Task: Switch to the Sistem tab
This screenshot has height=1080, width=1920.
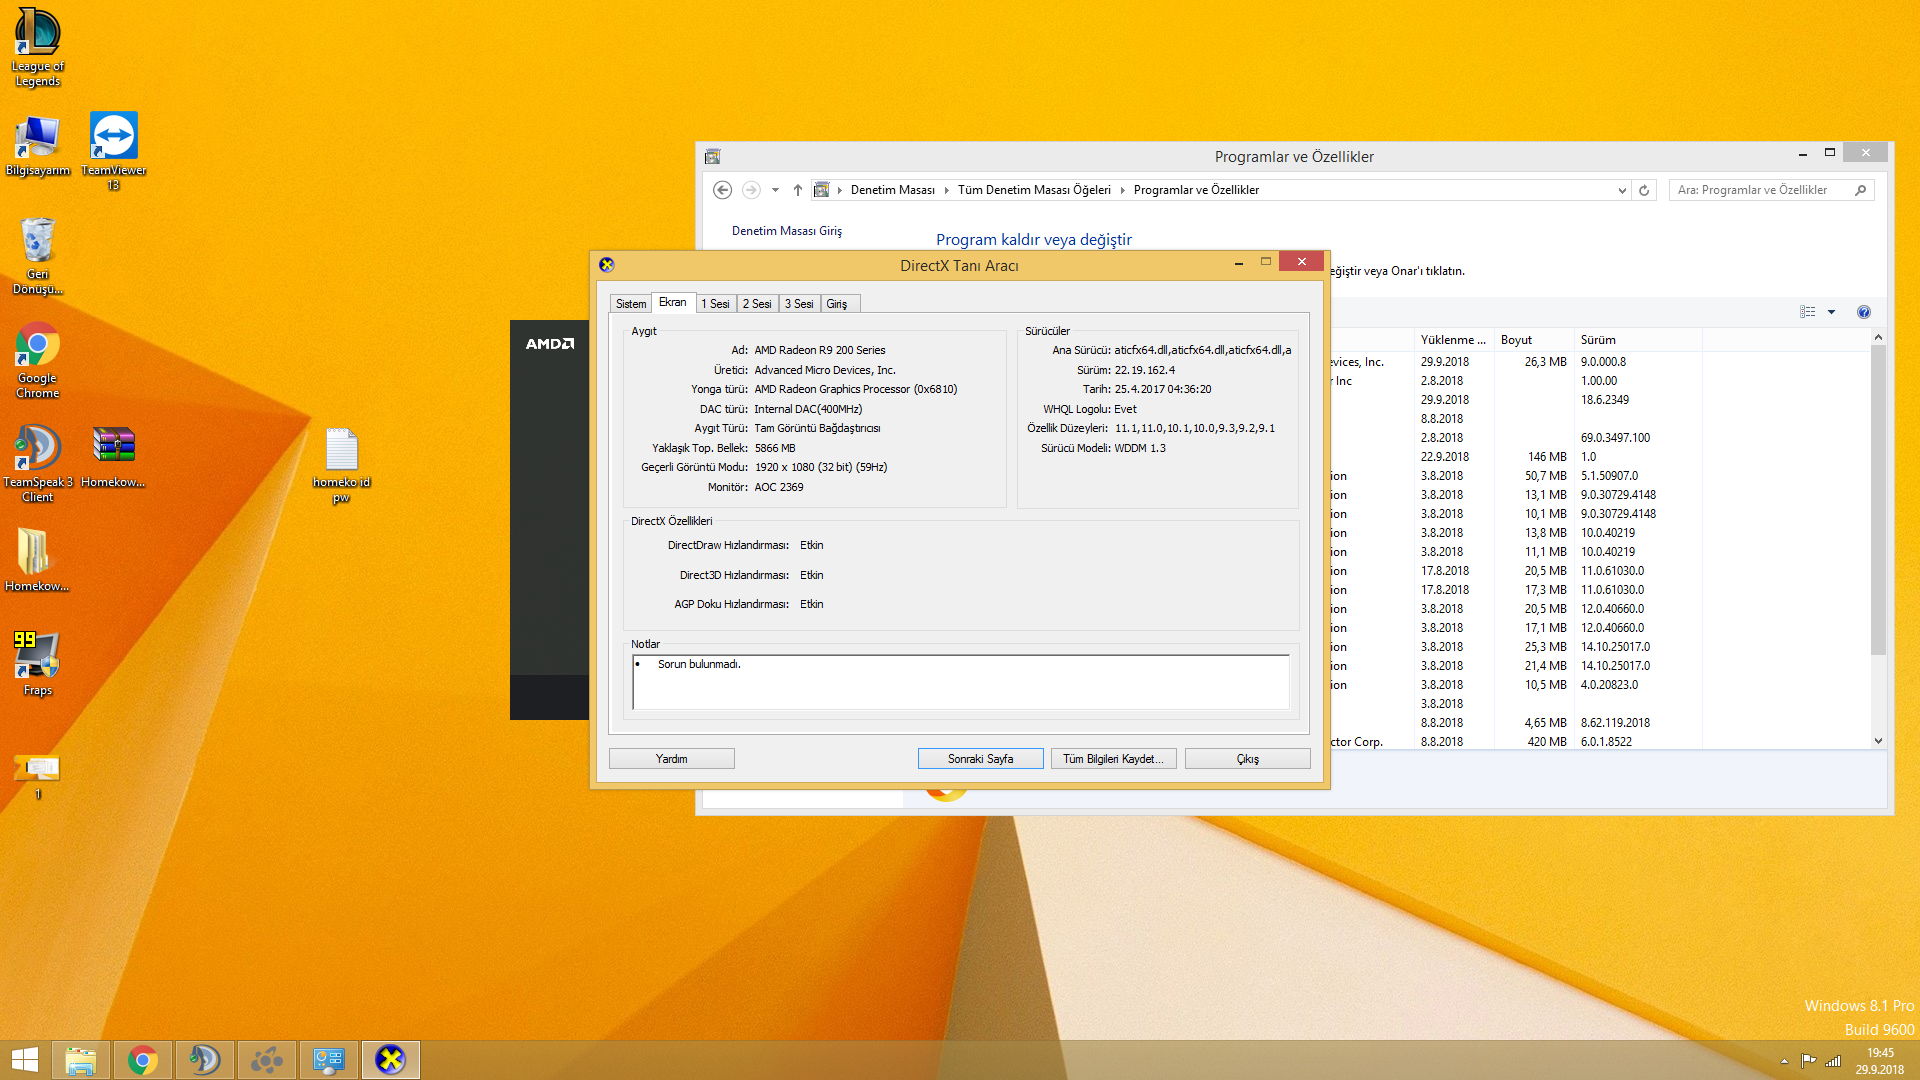Action: (631, 304)
